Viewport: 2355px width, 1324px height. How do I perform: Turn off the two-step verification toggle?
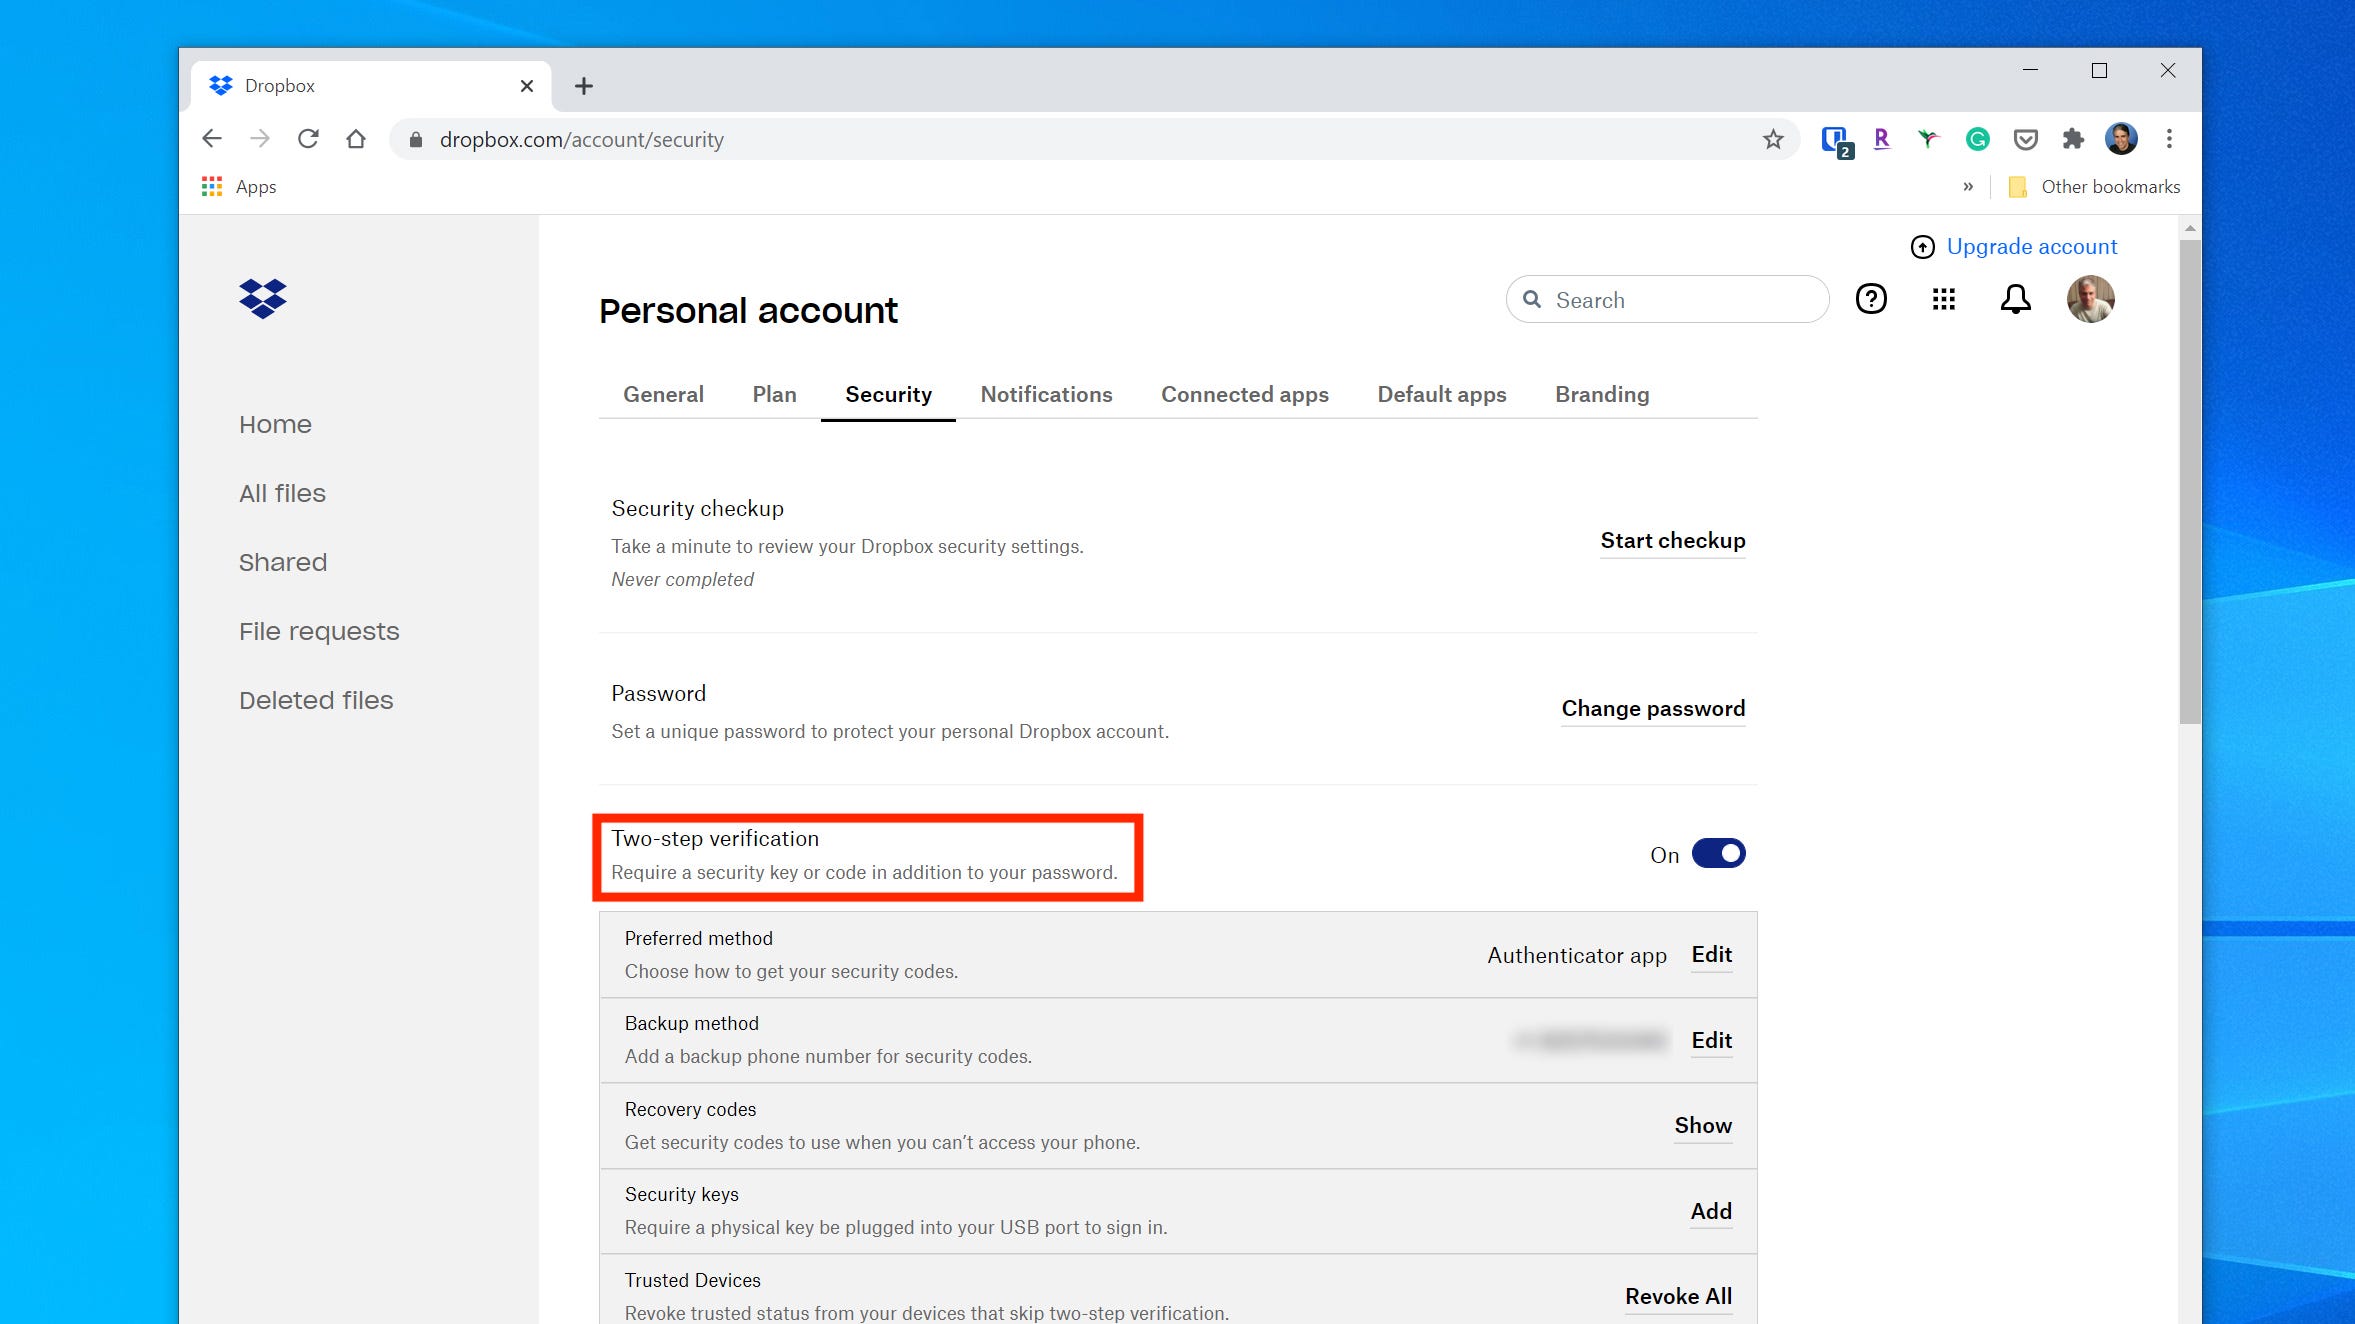point(1718,854)
